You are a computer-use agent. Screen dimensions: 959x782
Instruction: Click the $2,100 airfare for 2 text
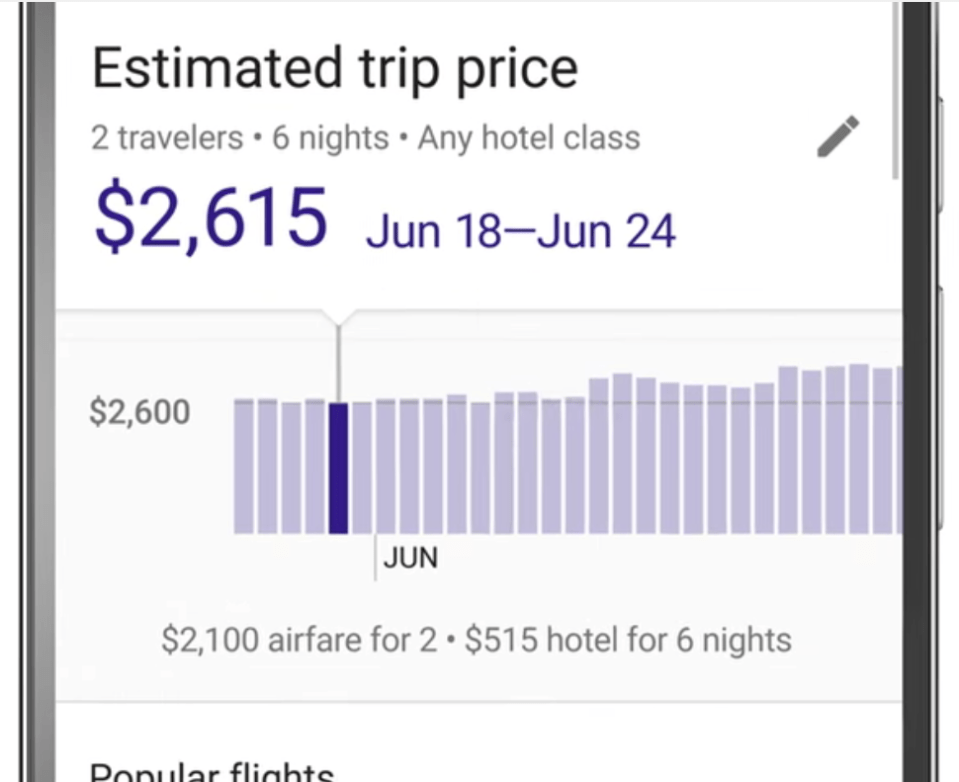(300, 639)
